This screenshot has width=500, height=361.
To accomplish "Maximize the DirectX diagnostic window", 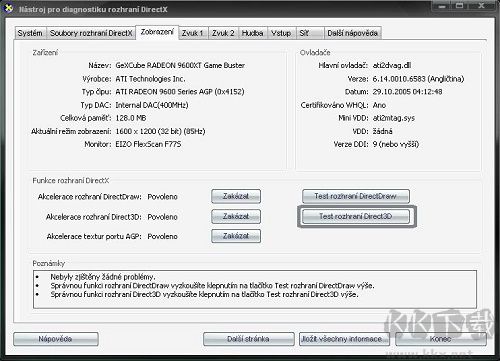I will click(460, 6).
